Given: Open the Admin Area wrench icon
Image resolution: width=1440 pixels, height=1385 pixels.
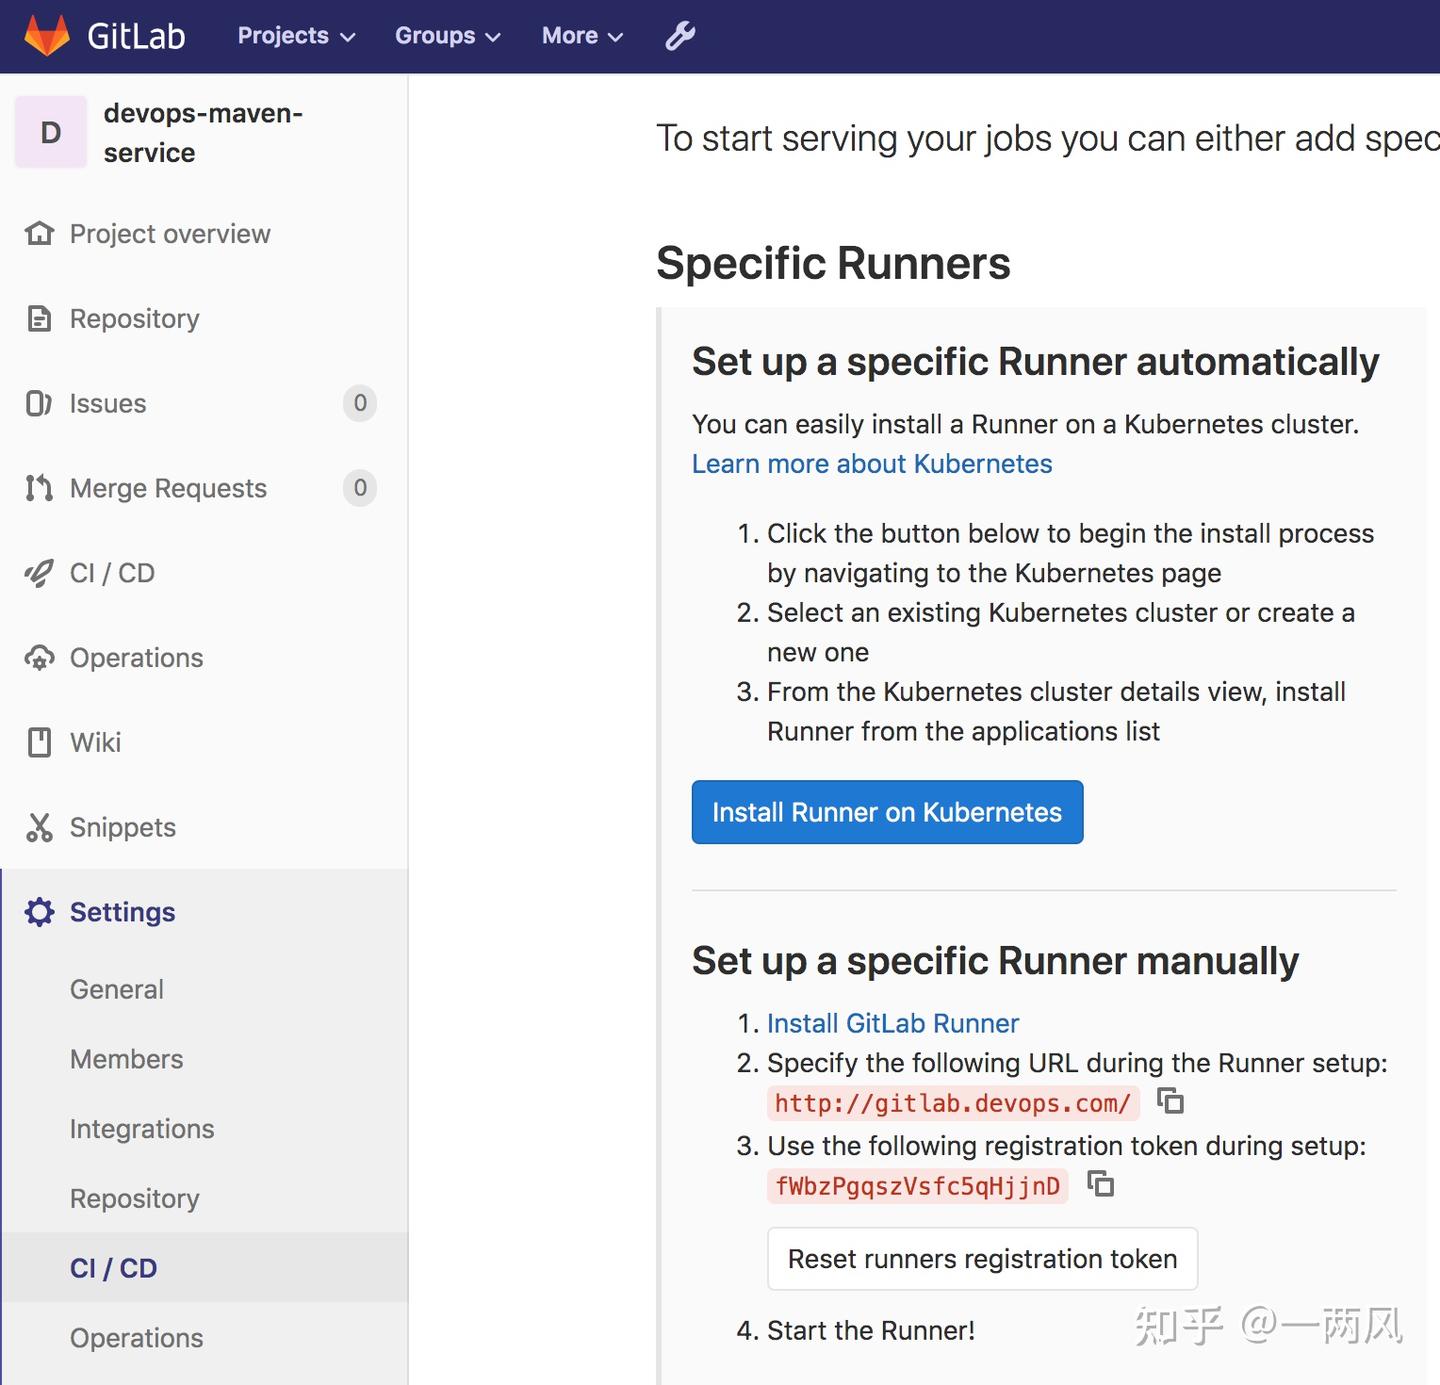Looking at the screenshot, I should click(680, 35).
